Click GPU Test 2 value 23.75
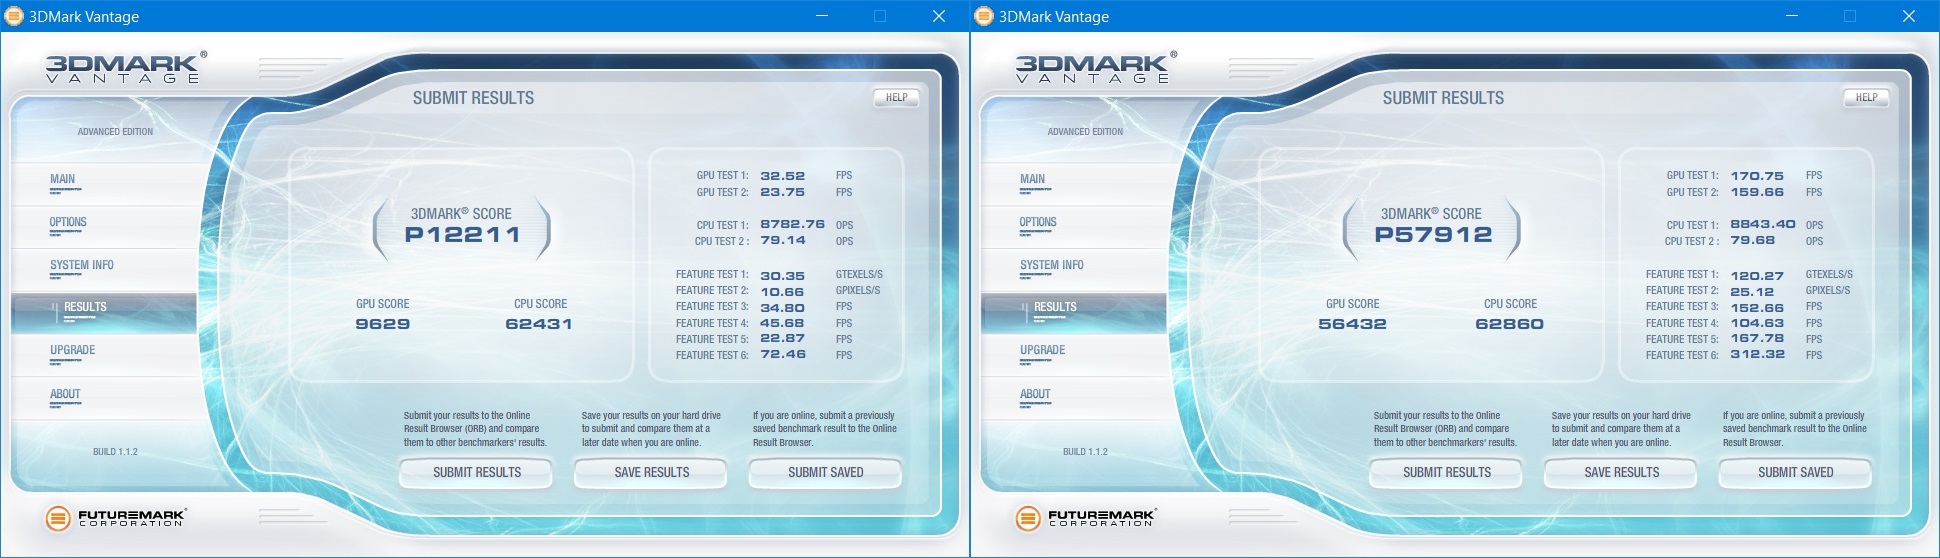This screenshot has width=1940, height=558. (x=782, y=192)
